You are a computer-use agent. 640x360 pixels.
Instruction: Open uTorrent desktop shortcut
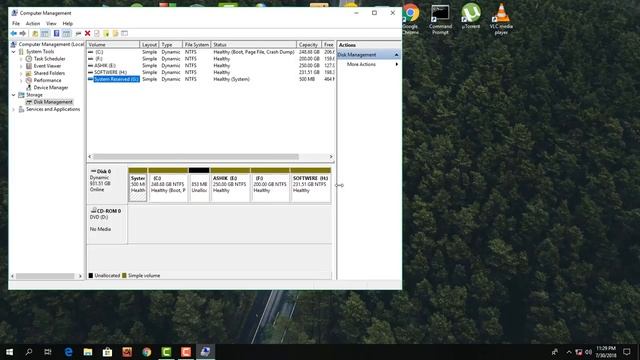click(x=471, y=16)
